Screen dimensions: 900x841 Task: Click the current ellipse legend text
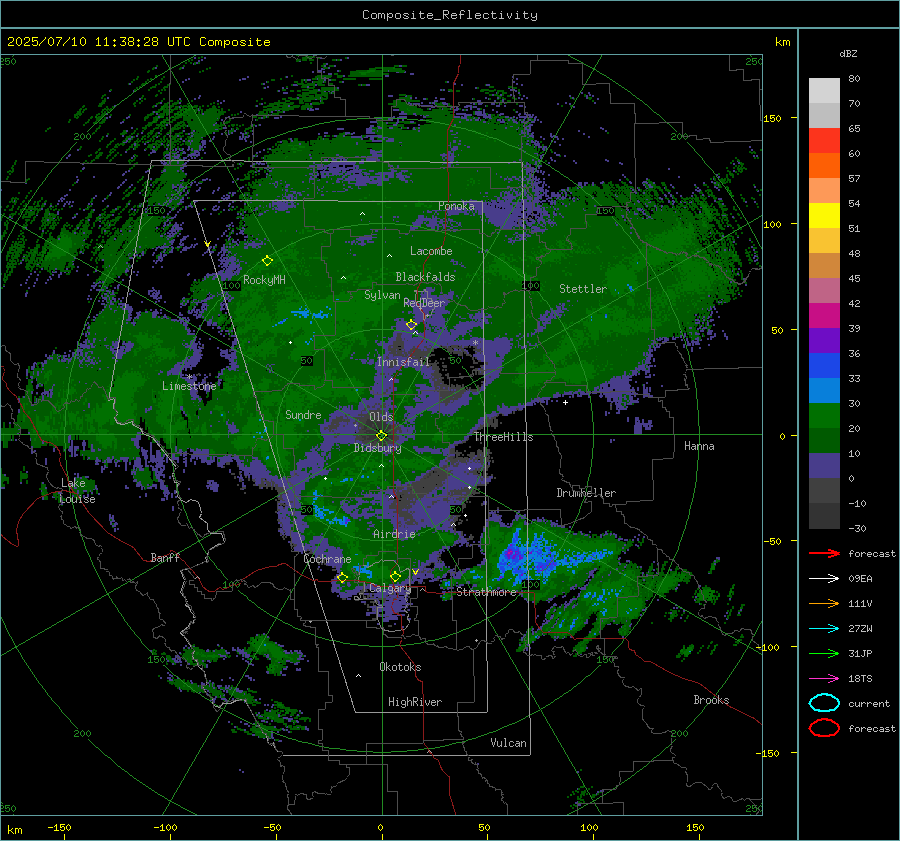click(869, 704)
